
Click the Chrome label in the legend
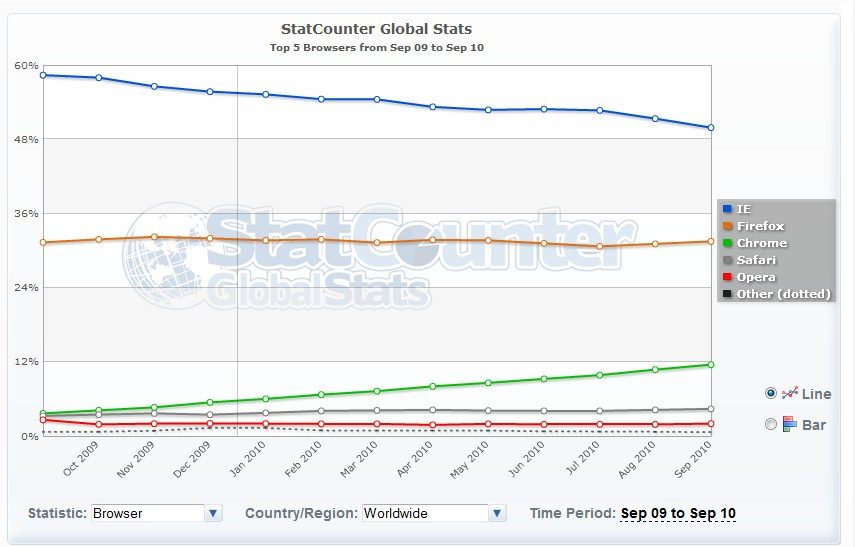click(x=761, y=243)
